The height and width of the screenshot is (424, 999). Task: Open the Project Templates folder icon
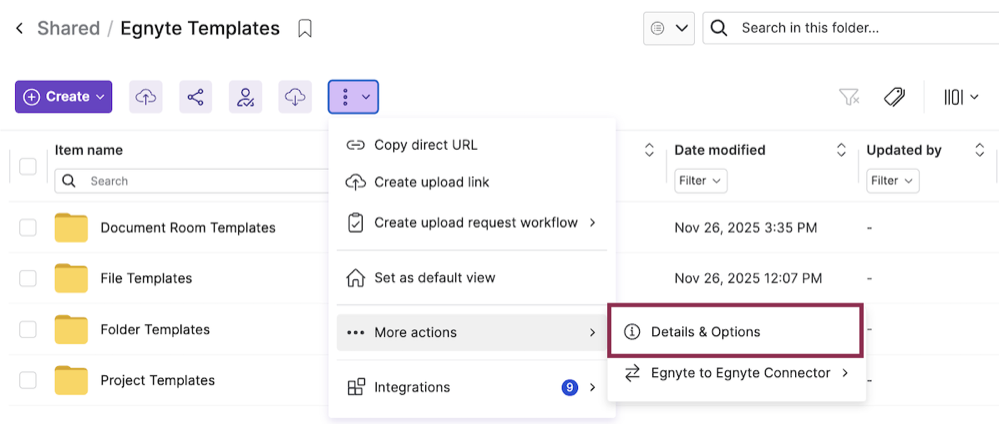(x=71, y=381)
